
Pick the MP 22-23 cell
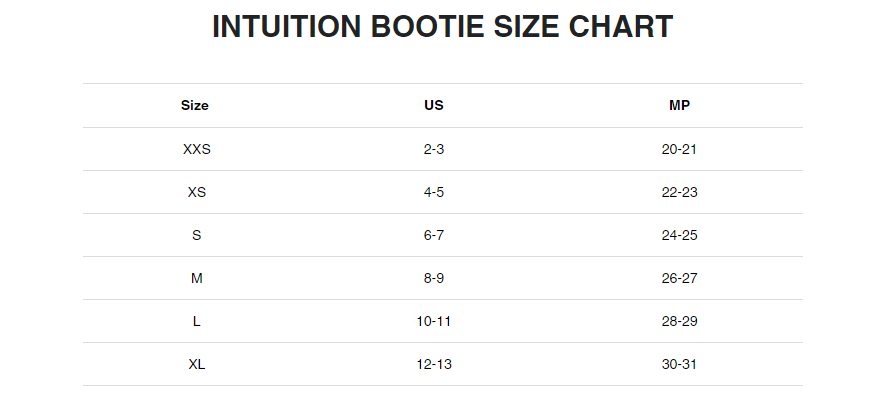click(679, 192)
